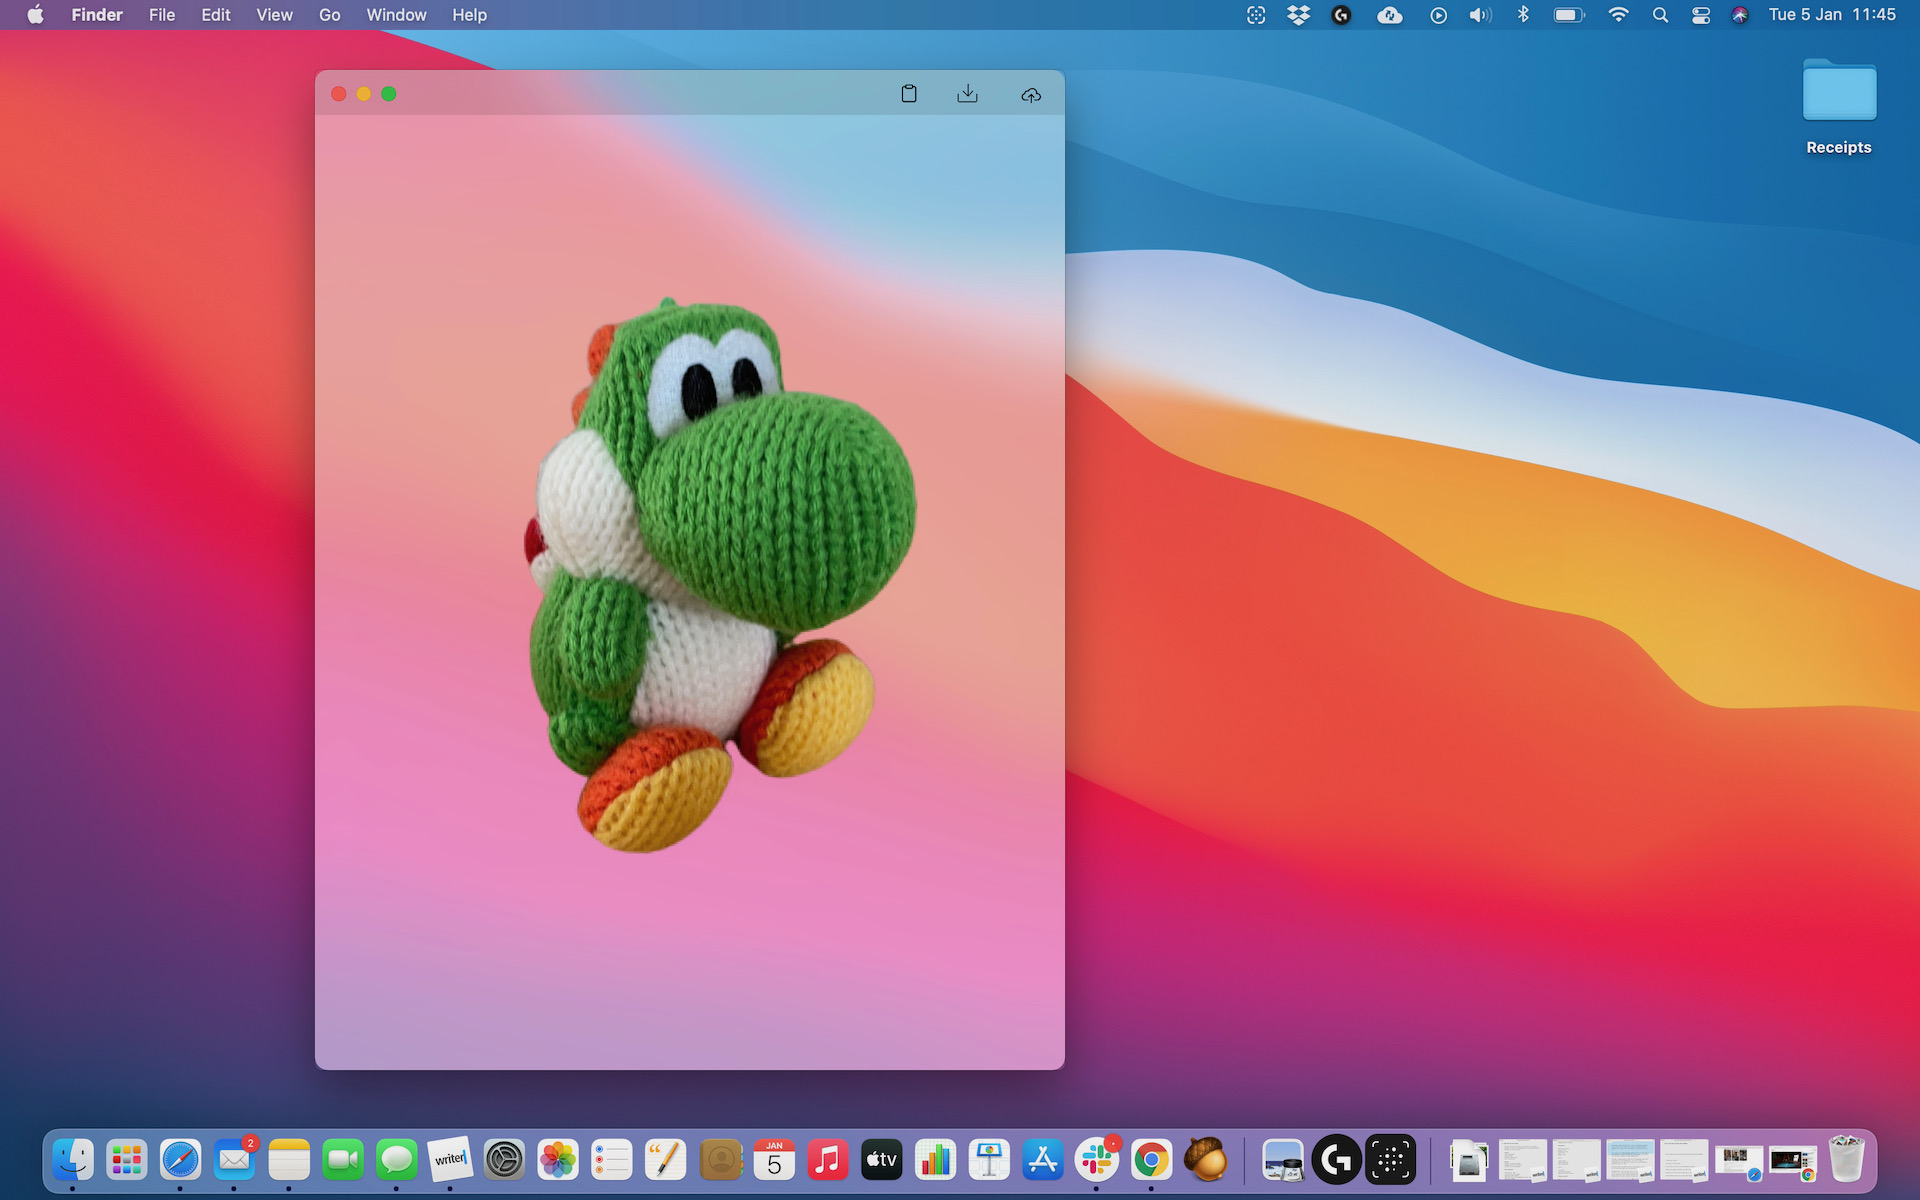
Task: Launch Google Chrome from the Dock
Action: coord(1151,1160)
